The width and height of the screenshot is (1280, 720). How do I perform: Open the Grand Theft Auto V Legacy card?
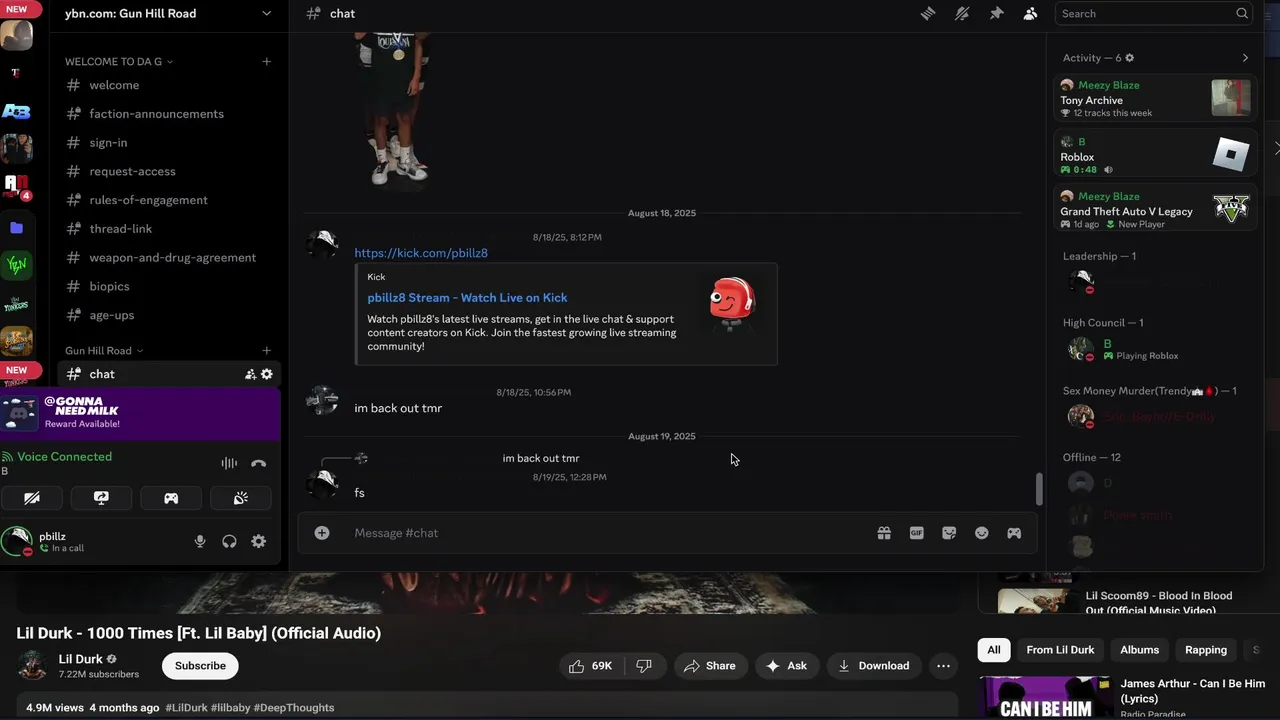point(1155,209)
